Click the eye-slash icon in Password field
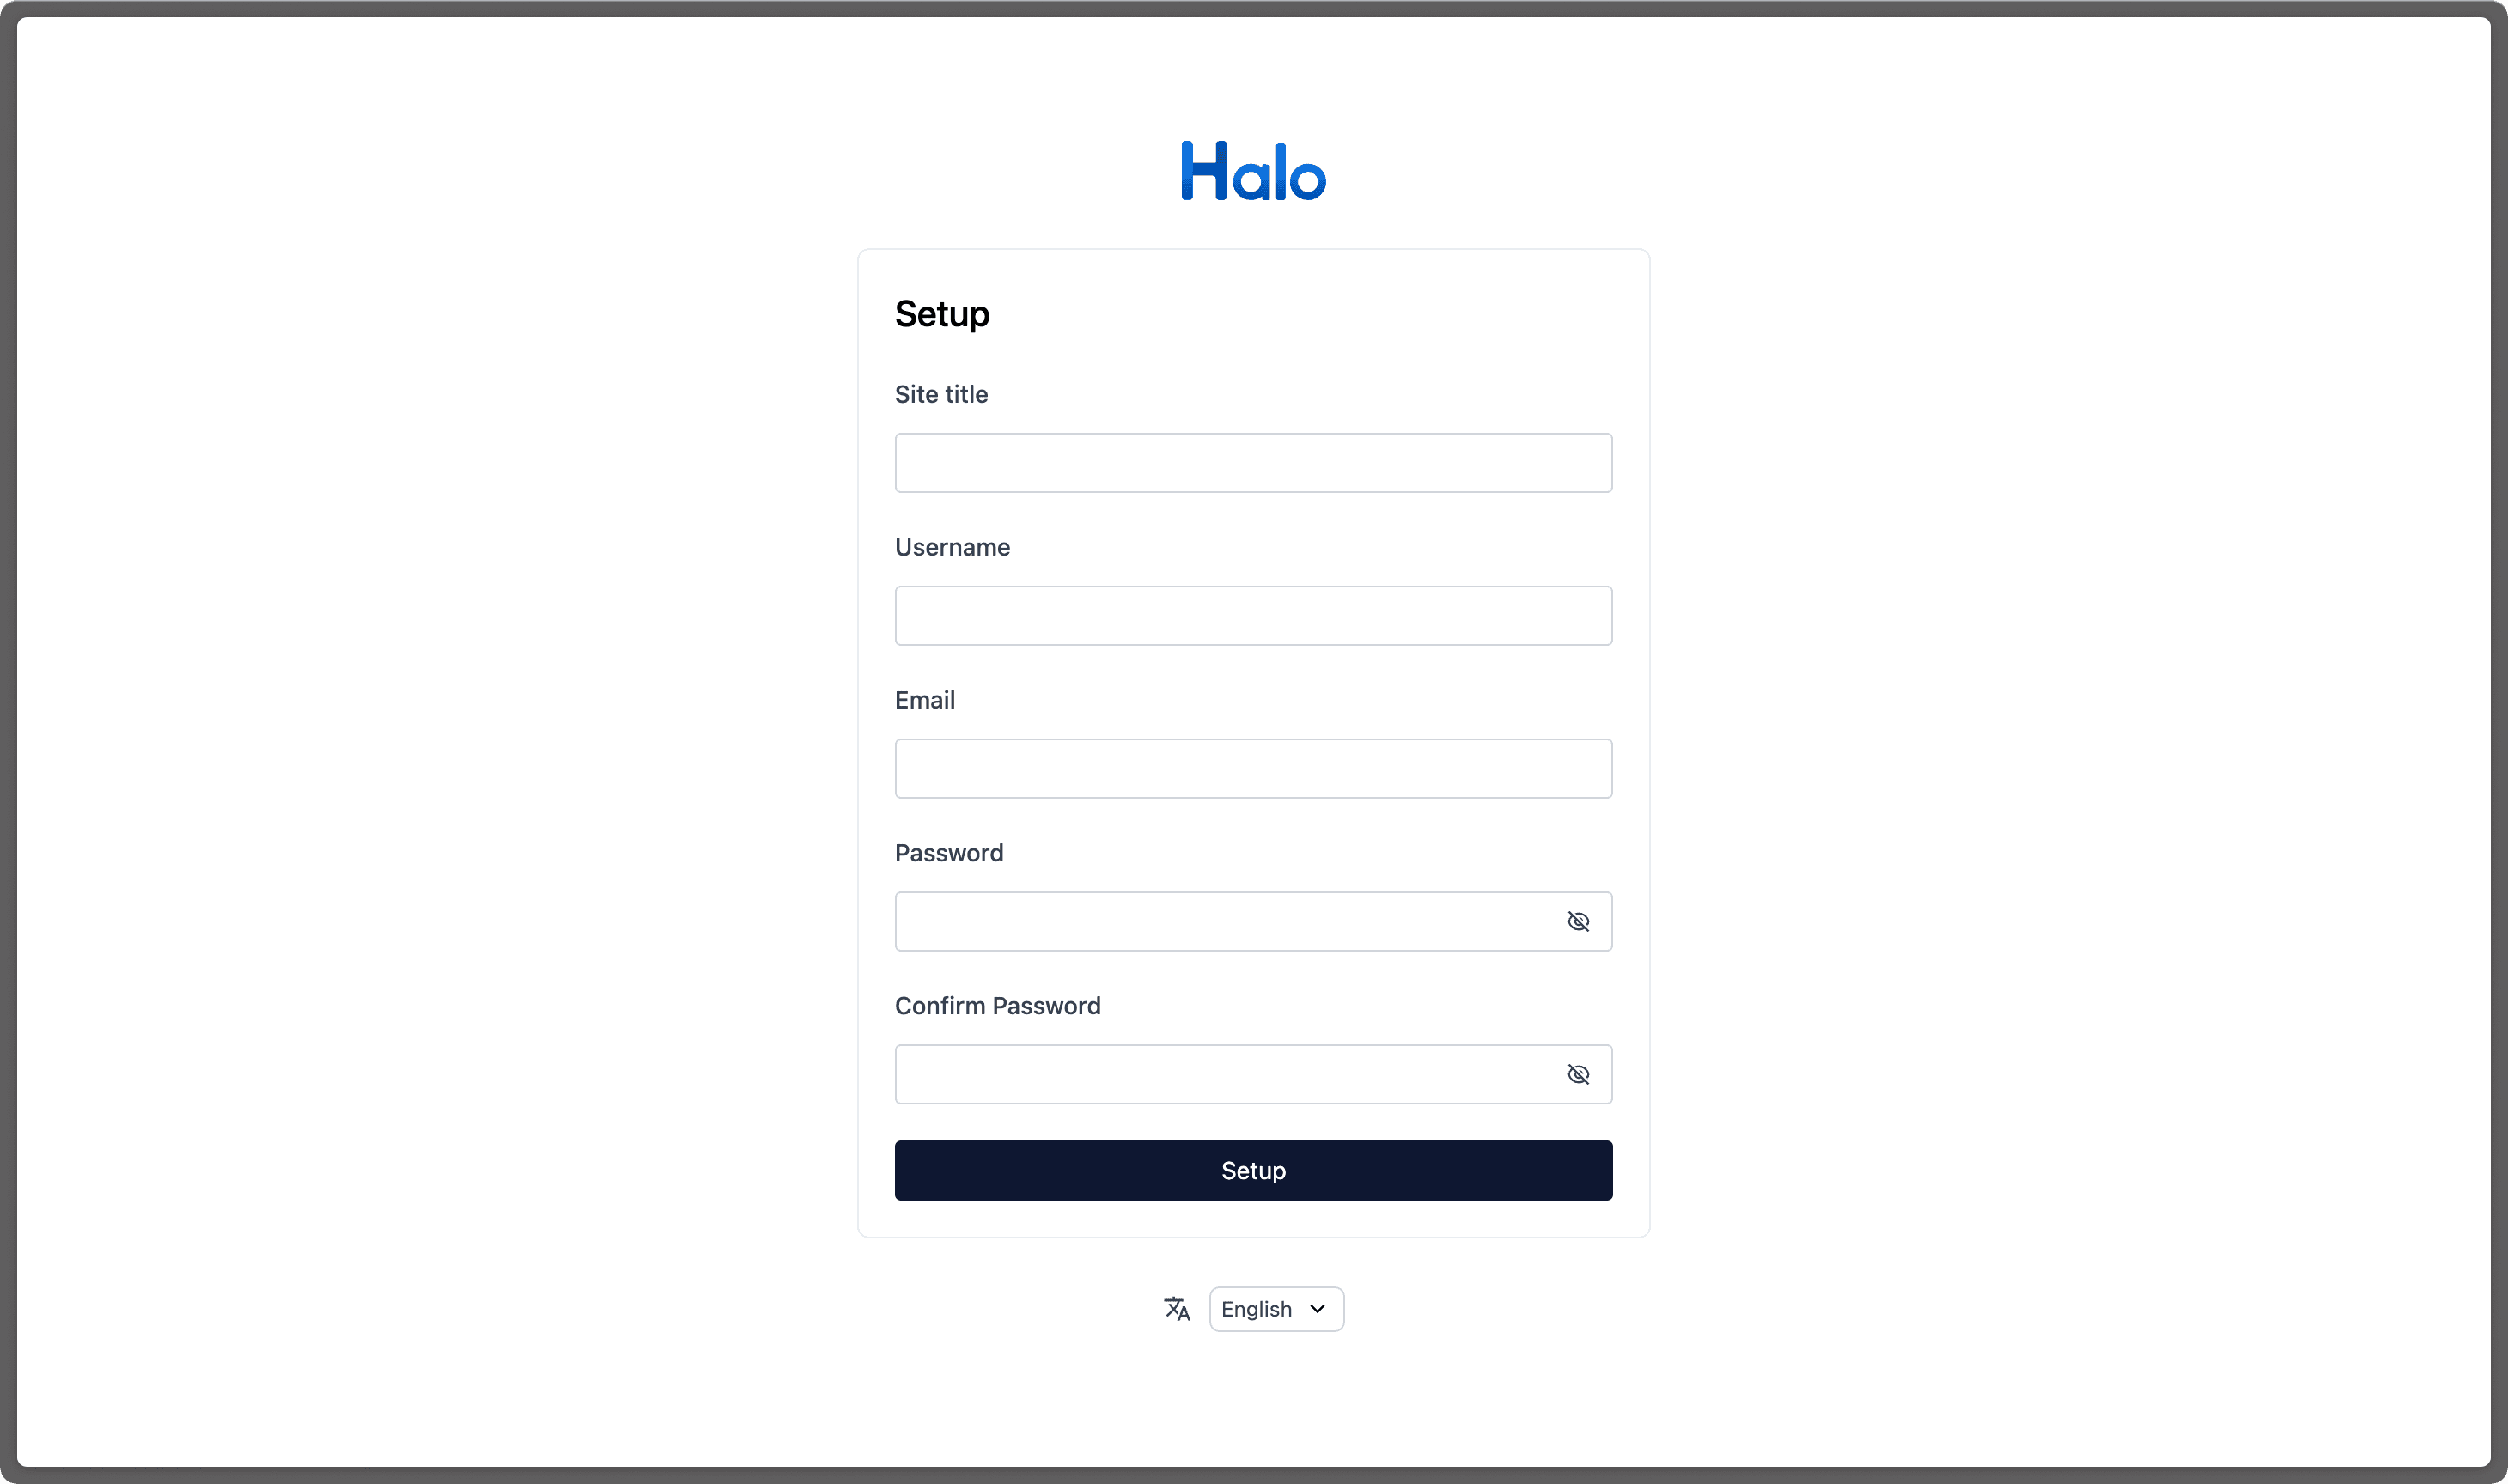Screen dimensions: 2508x1484 pos(1577,921)
